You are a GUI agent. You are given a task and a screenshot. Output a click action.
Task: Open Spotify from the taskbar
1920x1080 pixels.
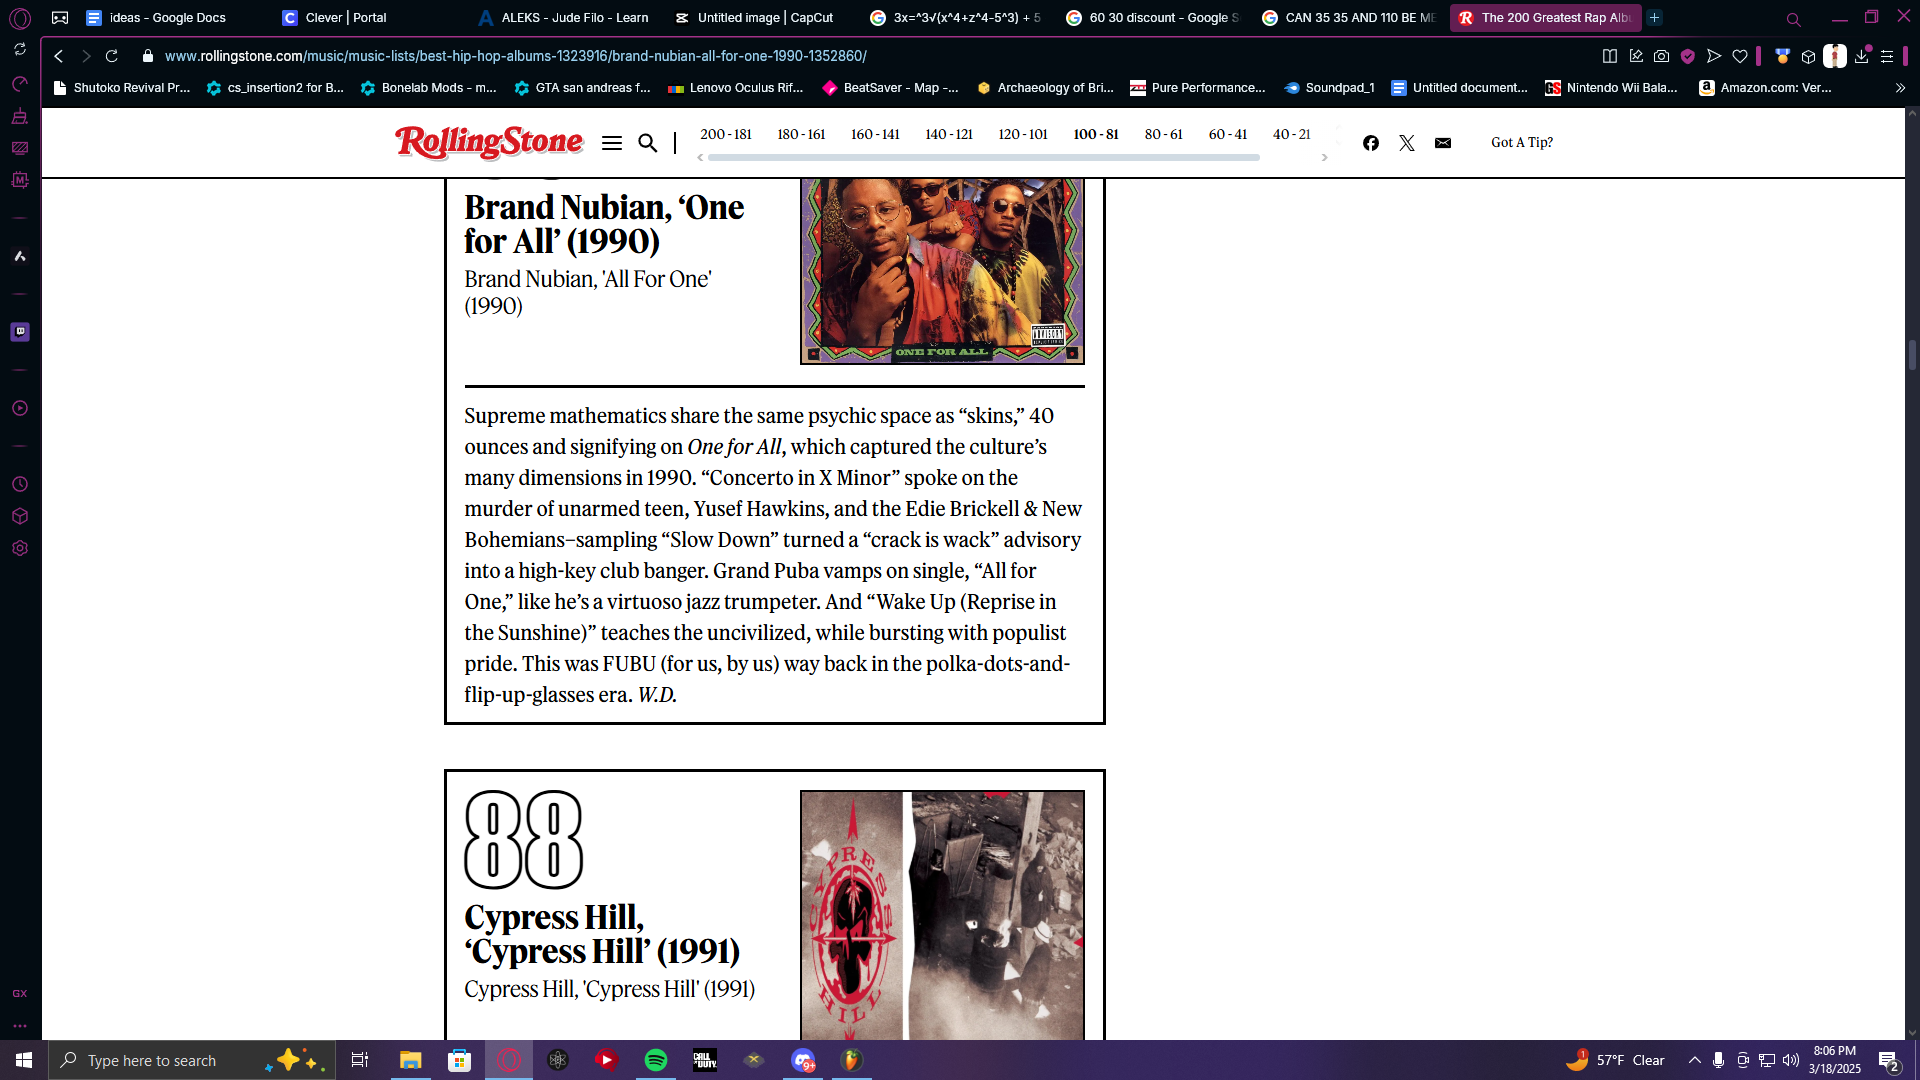tap(656, 1060)
